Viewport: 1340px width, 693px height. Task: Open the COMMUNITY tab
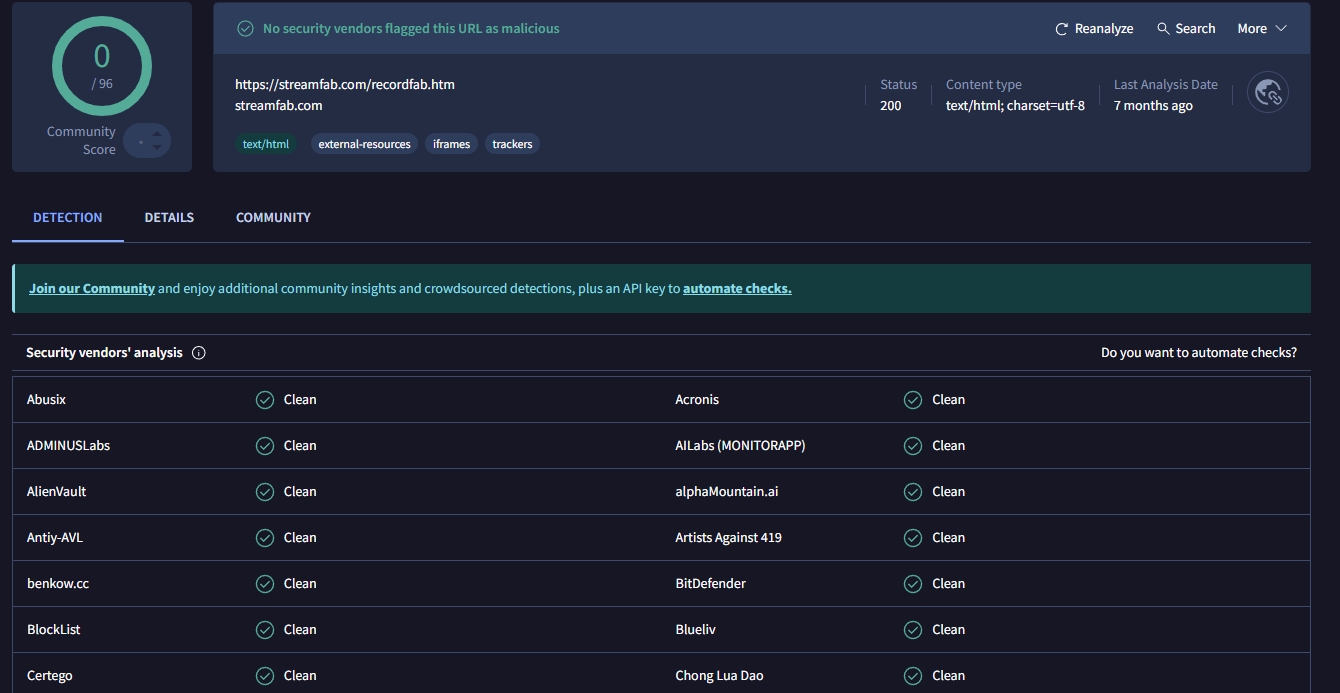[x=273, y=217]
